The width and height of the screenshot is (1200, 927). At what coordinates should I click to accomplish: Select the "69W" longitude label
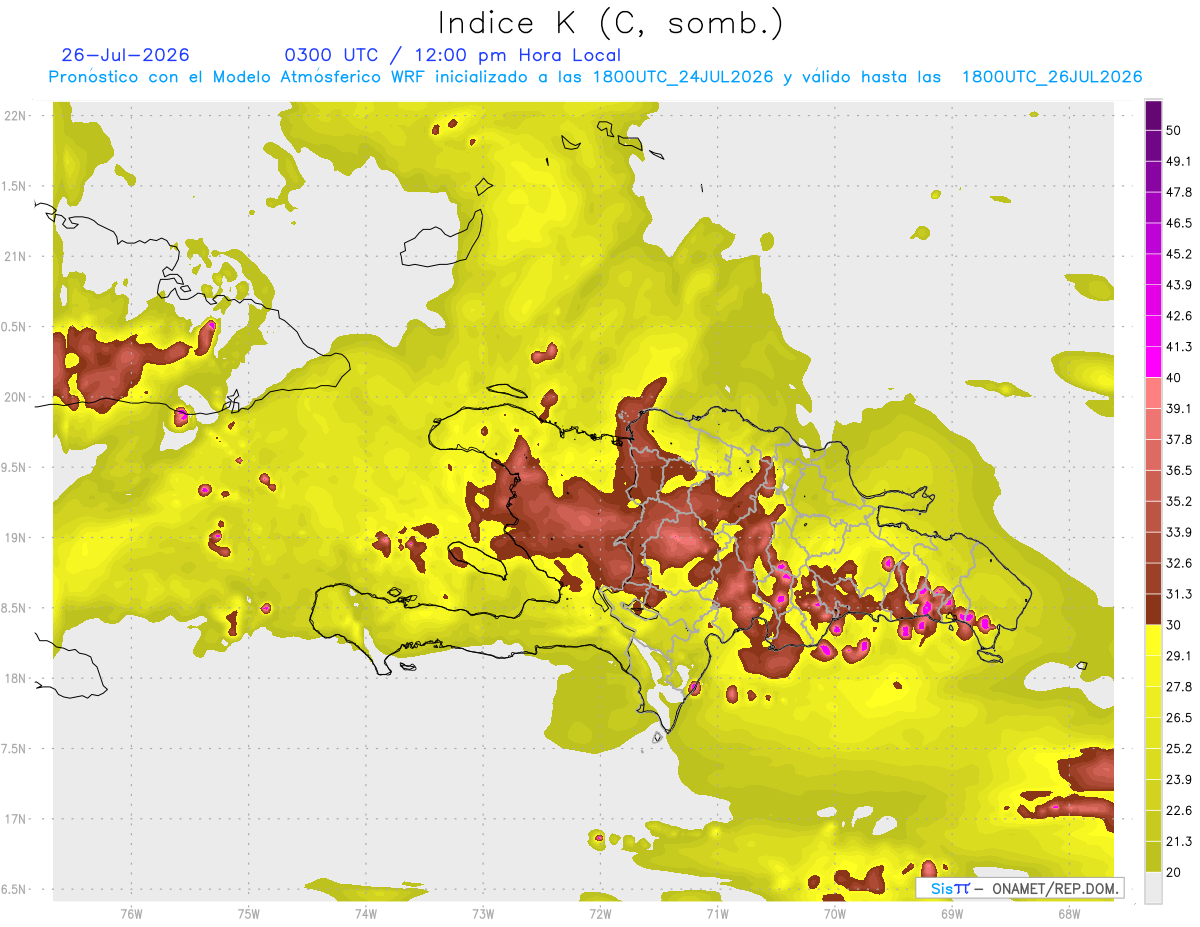click(x=952, y=913)
